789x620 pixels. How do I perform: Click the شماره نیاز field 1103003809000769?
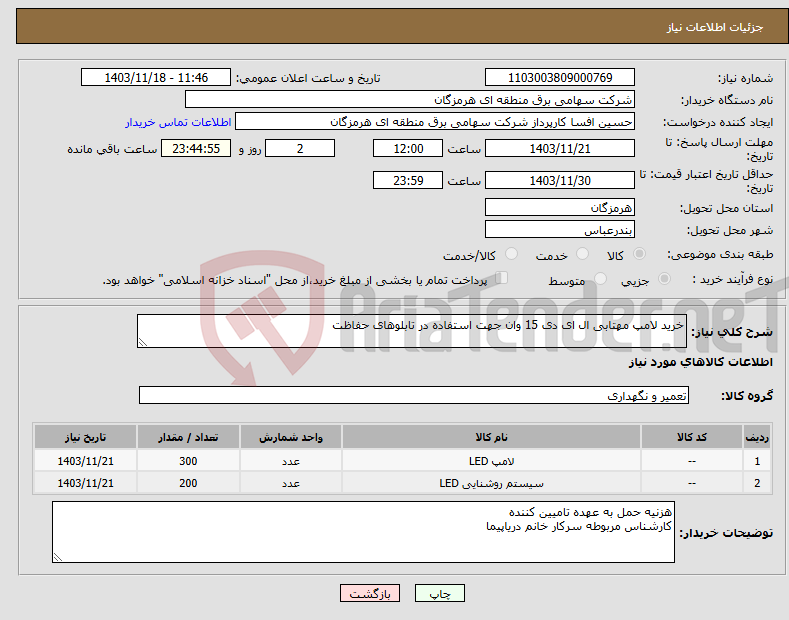click(560, 78)
